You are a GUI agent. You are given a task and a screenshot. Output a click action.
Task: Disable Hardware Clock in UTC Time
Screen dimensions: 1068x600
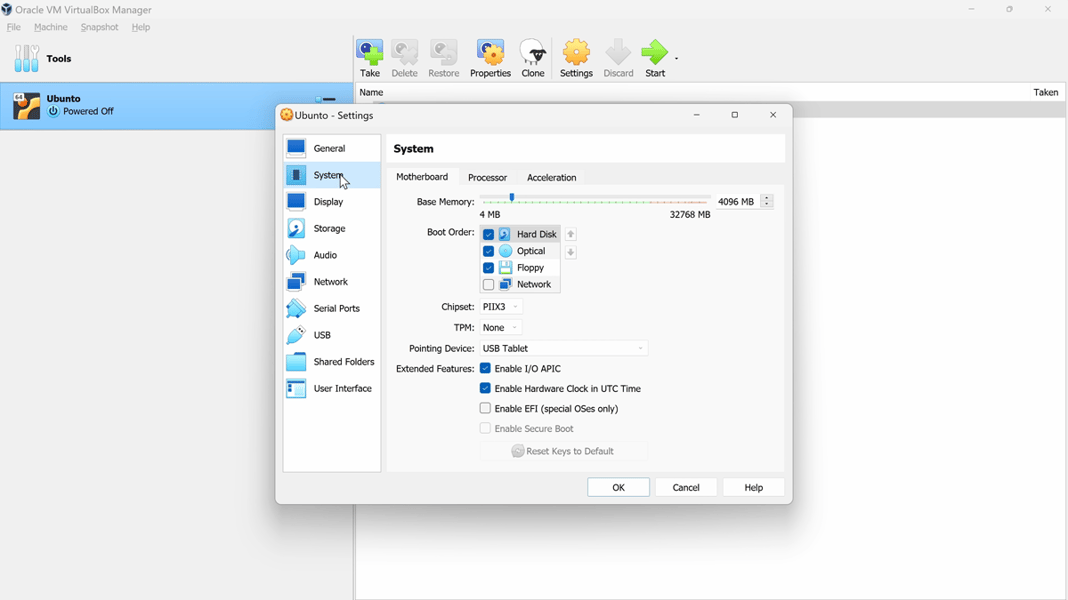coord(487,388)
